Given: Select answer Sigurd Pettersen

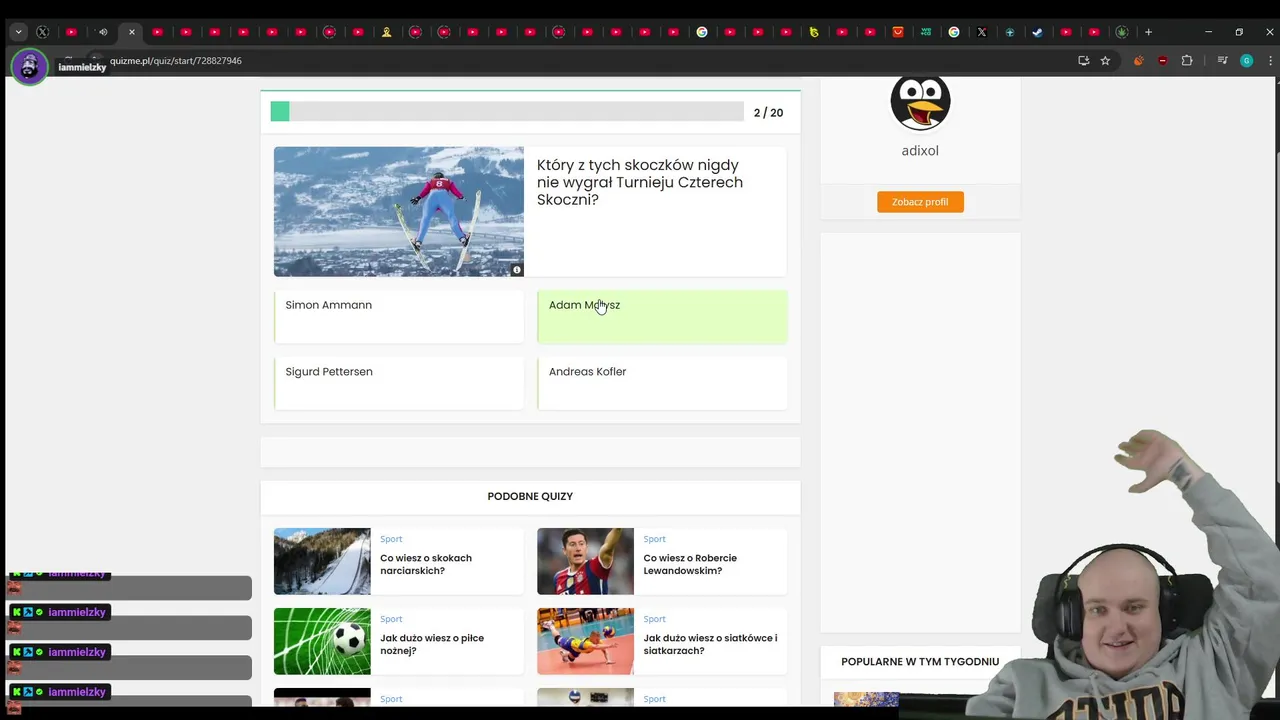Looking at the screenshot, I should click(398, 384).
